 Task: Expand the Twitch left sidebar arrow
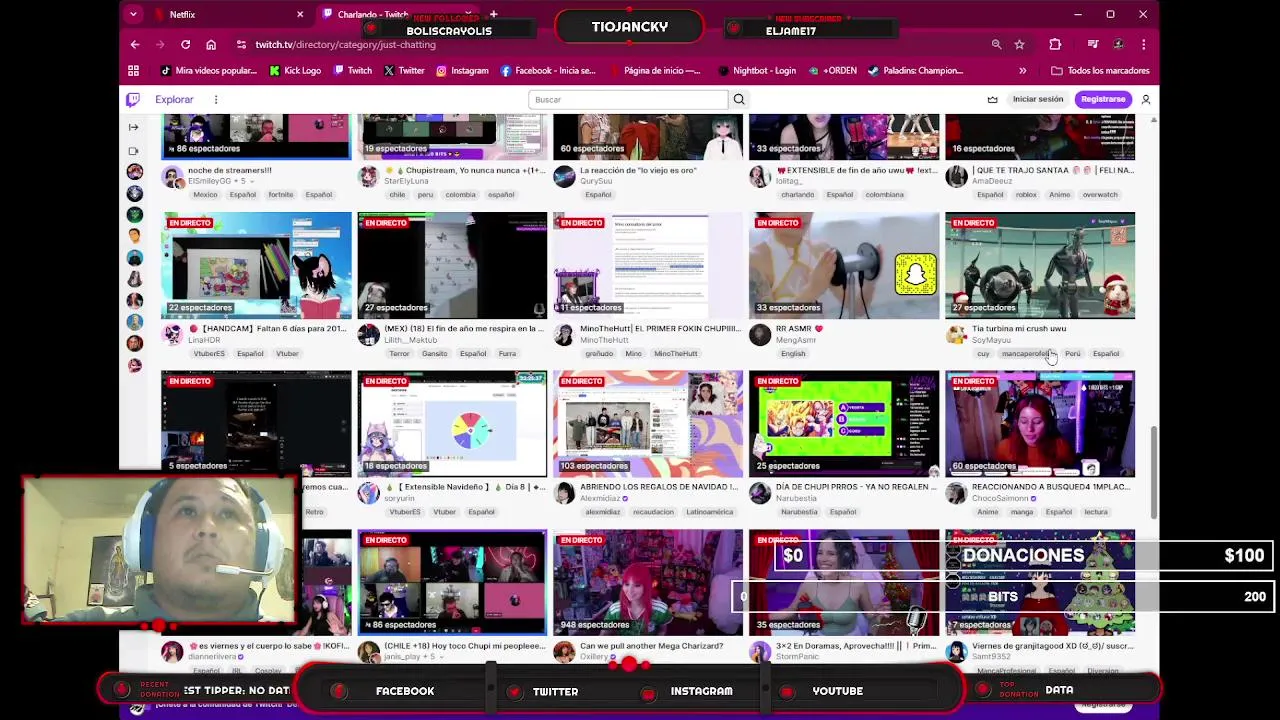[x=133, y=127]
